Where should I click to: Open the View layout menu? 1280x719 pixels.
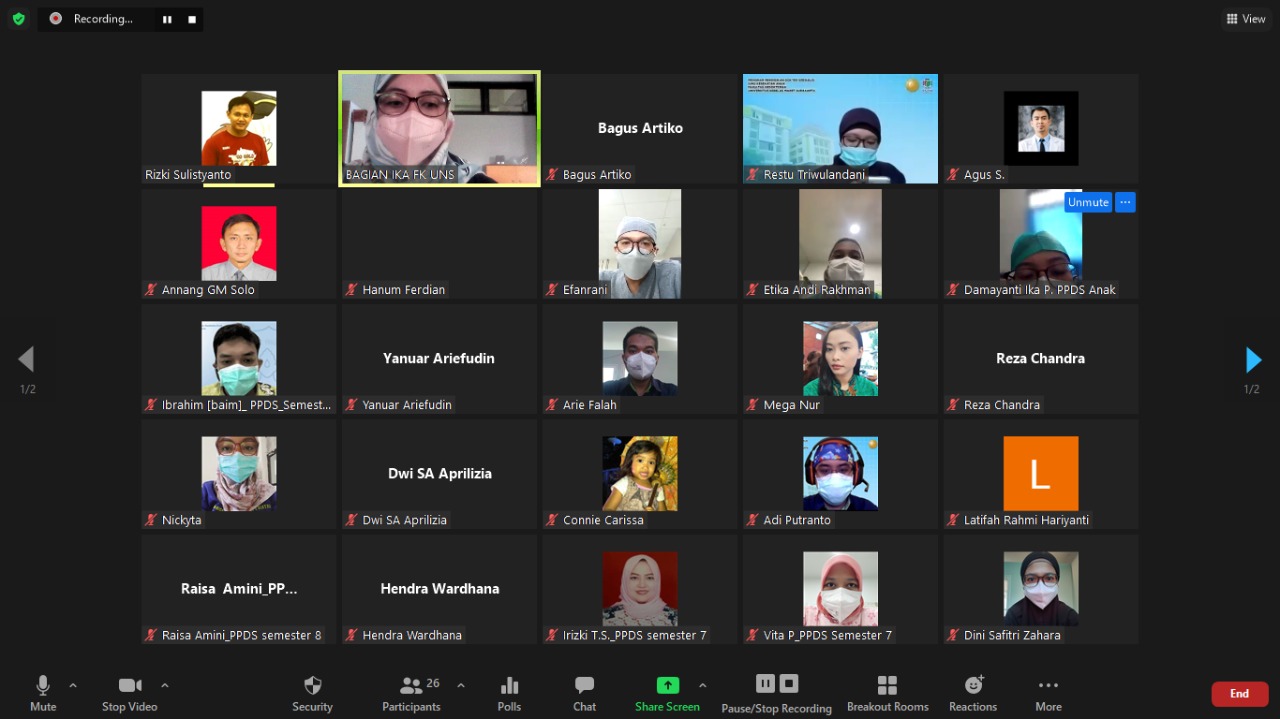click(1246, 18)
